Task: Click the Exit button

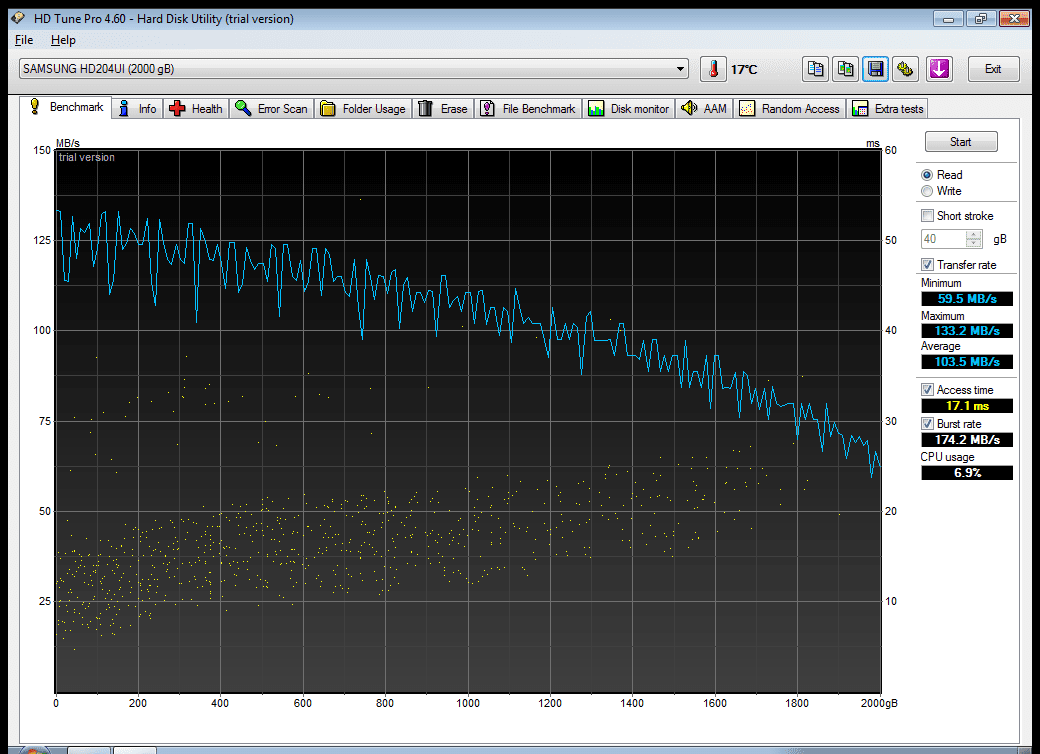Action: point(993,69)
